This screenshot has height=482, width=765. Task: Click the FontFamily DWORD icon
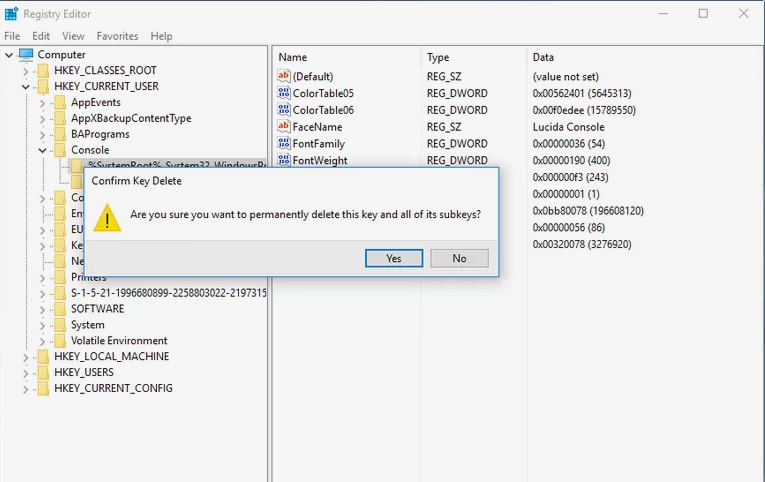pos(283,143)
